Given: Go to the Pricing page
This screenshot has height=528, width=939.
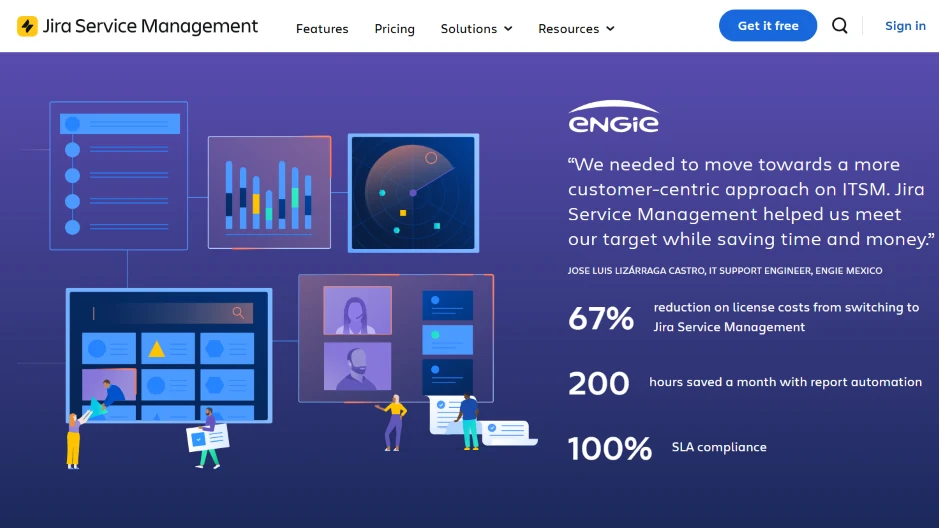Looking at the screenshot, I should pos(395,29).
